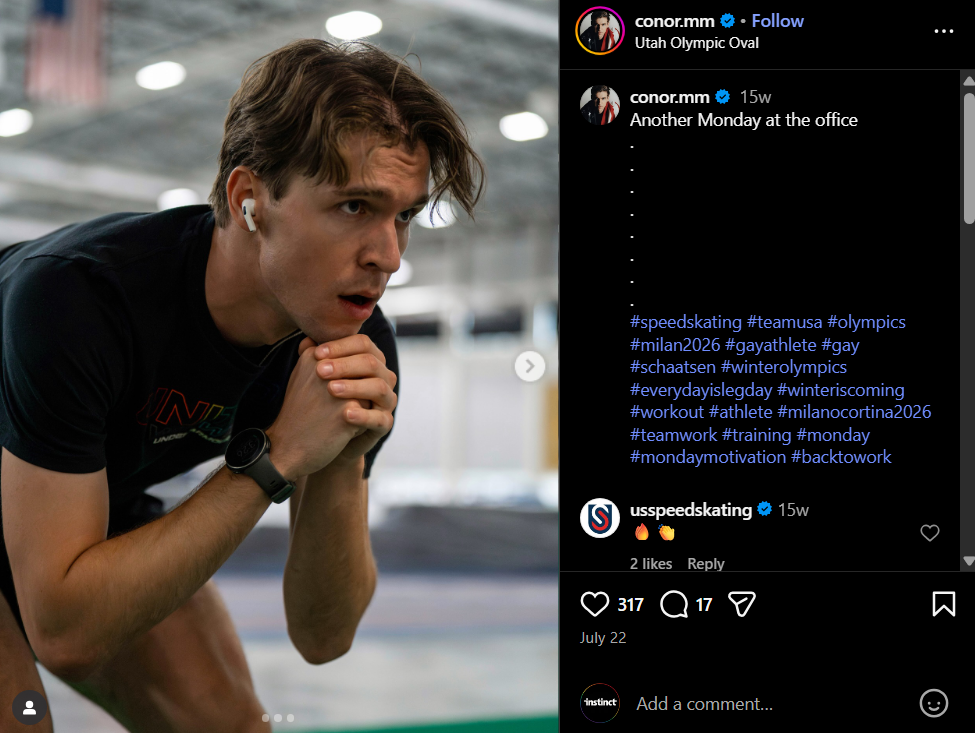Image resolution: width=975 pixels, height=733 pixels.
Task: Show tagged people in the photo
Action: tap(30, 707)
